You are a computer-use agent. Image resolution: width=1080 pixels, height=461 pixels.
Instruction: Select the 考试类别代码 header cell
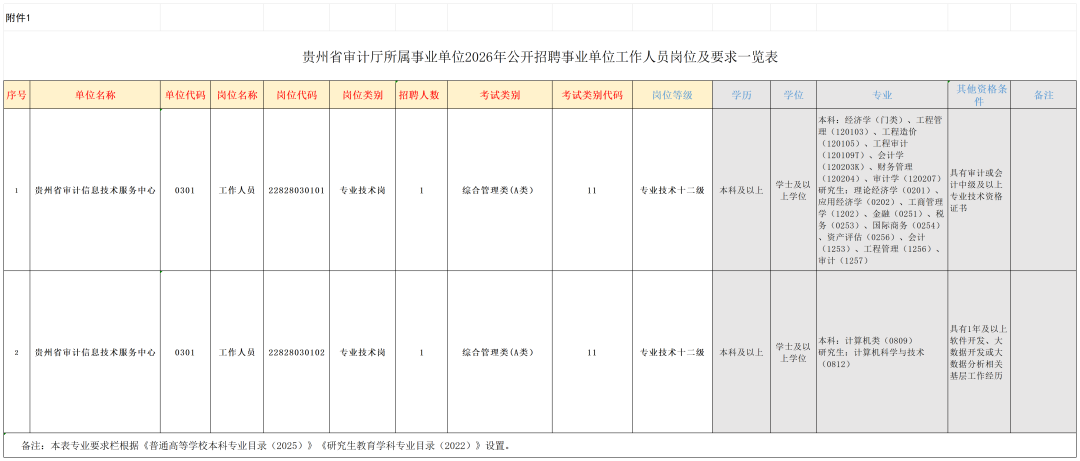click(592, 96)
